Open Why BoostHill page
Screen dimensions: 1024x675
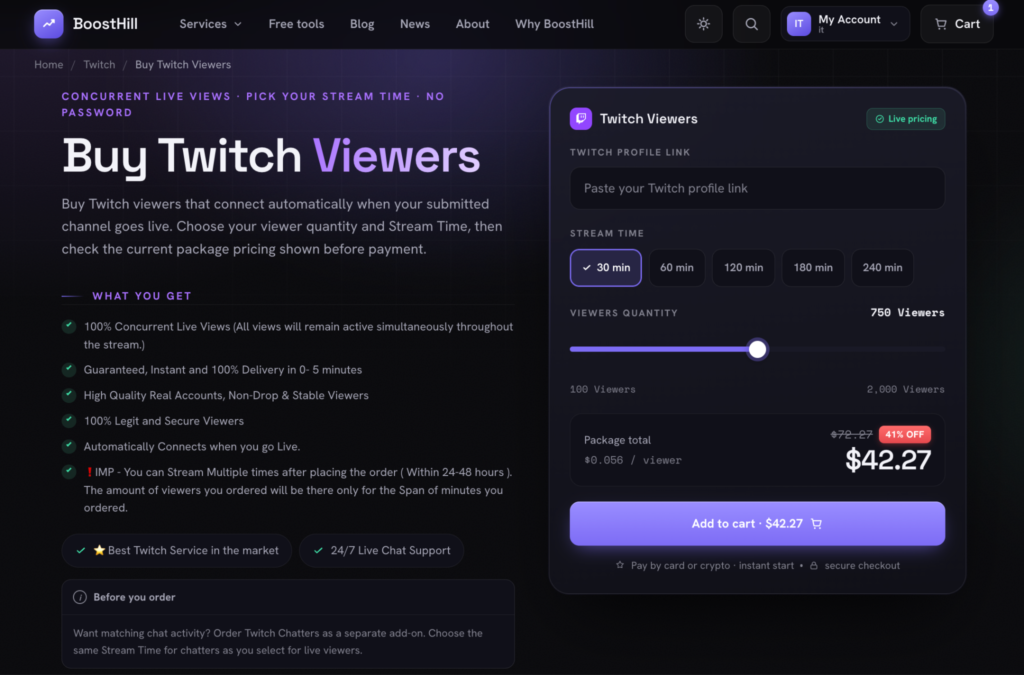pyautogui.click(x=554, y=24)
